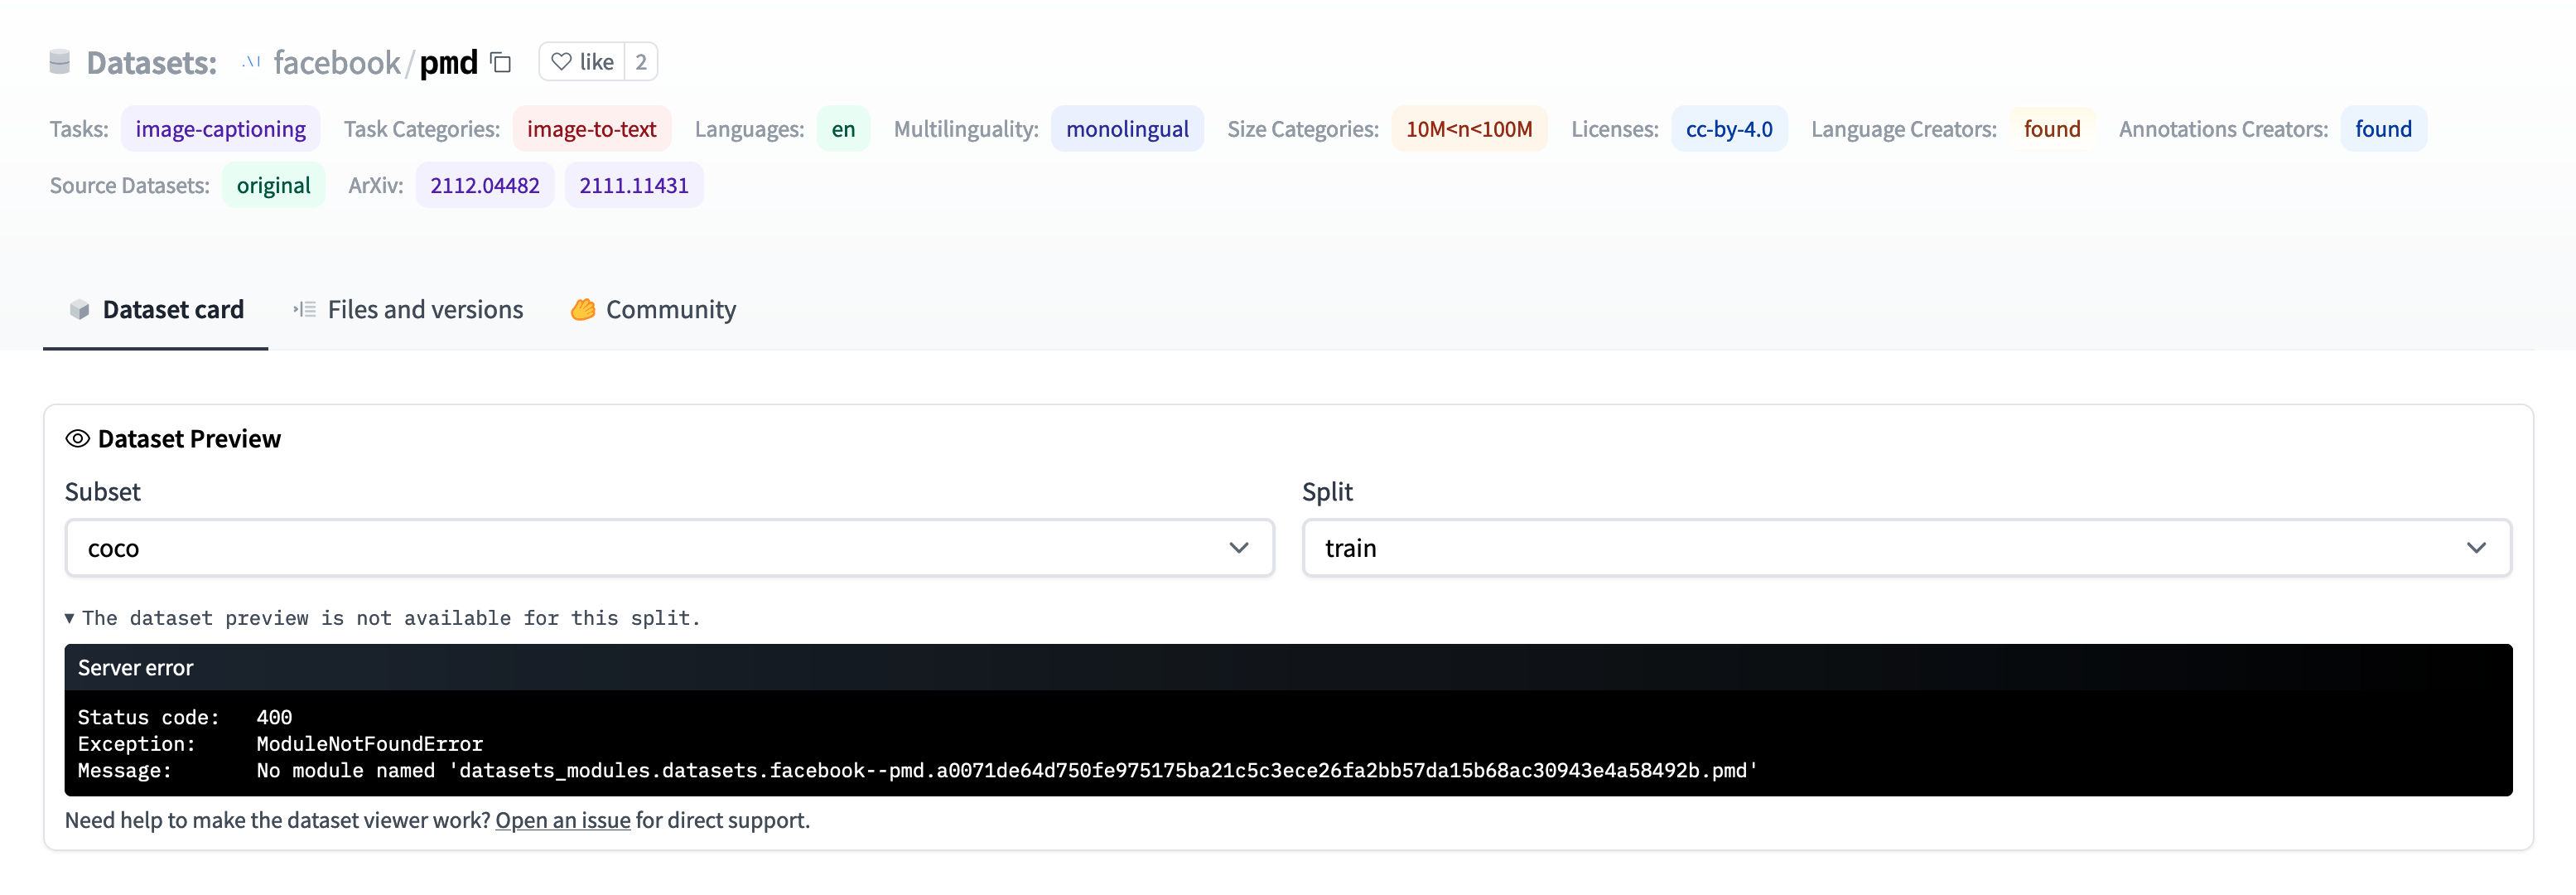Click the waving hand emoji on the Community tab
Image resolution: width=2576 pixels, height=895 pixels.
pyautogui.click(x=583, y=309)
